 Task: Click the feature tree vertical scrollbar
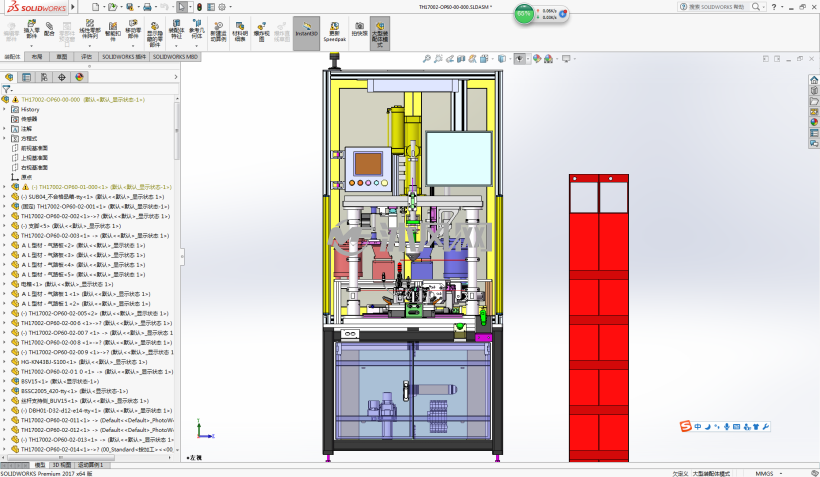[177, 131]
